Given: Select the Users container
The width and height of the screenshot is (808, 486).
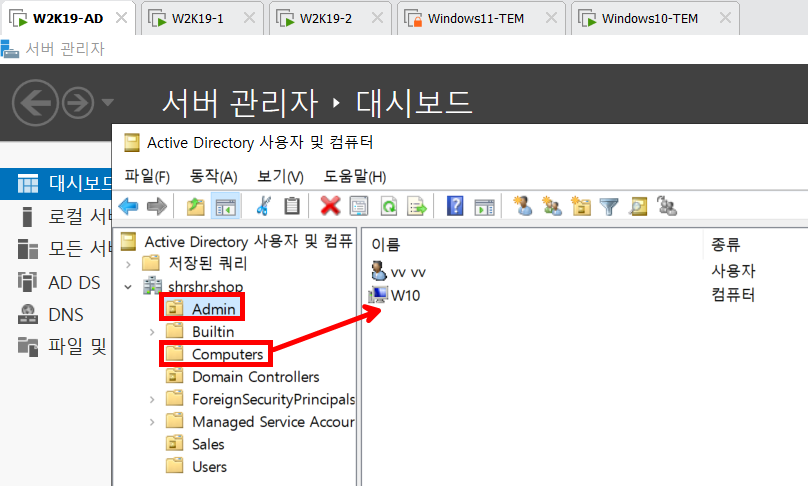Looking at the screenshot, I should point(209,467).
